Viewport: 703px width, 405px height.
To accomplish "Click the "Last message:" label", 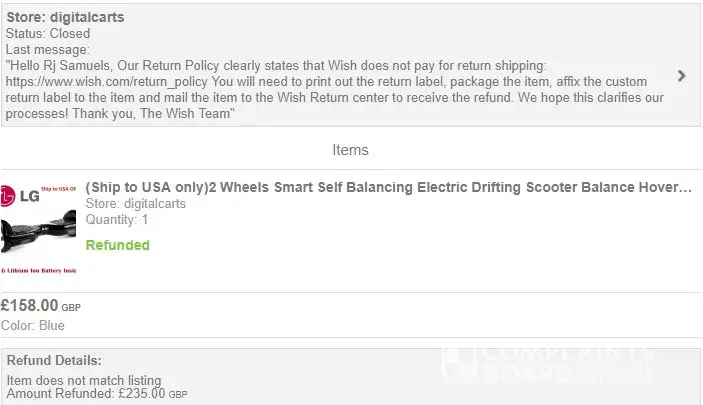I will coord(47,49).
